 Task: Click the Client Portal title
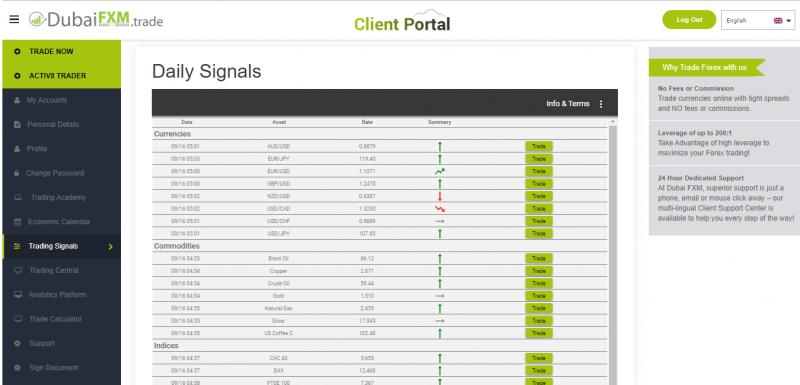pyautogui.click(x=402, y=23)
